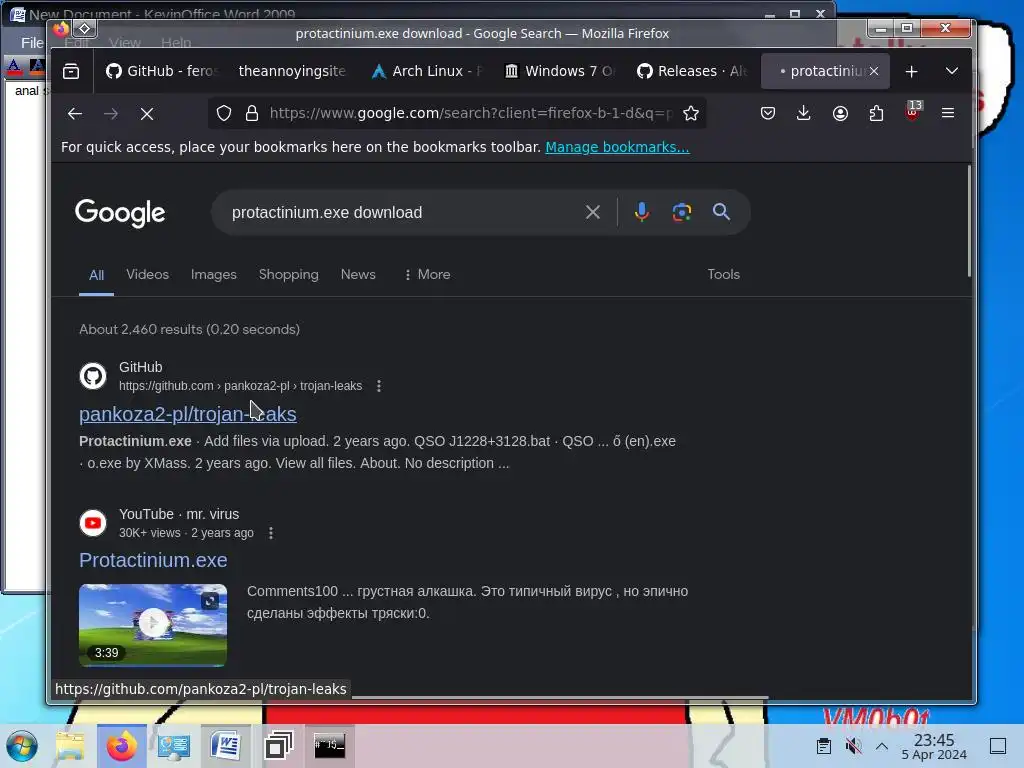The image size is (1024, 768).
Task: Open Word document from taskbar
Action: tap(226, 746)
